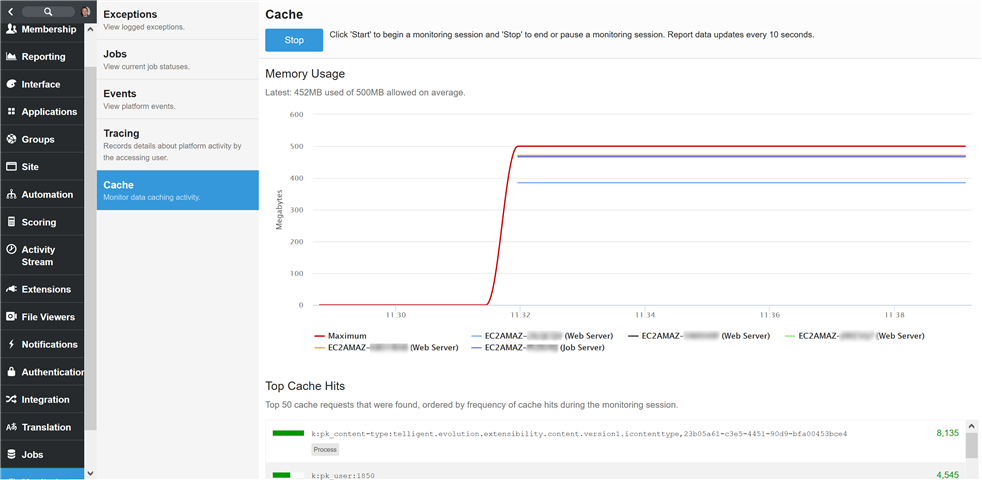Toggle the green Web Server legend entry
The height and width of the screenshot is (480, 982).
pos(855,336)
